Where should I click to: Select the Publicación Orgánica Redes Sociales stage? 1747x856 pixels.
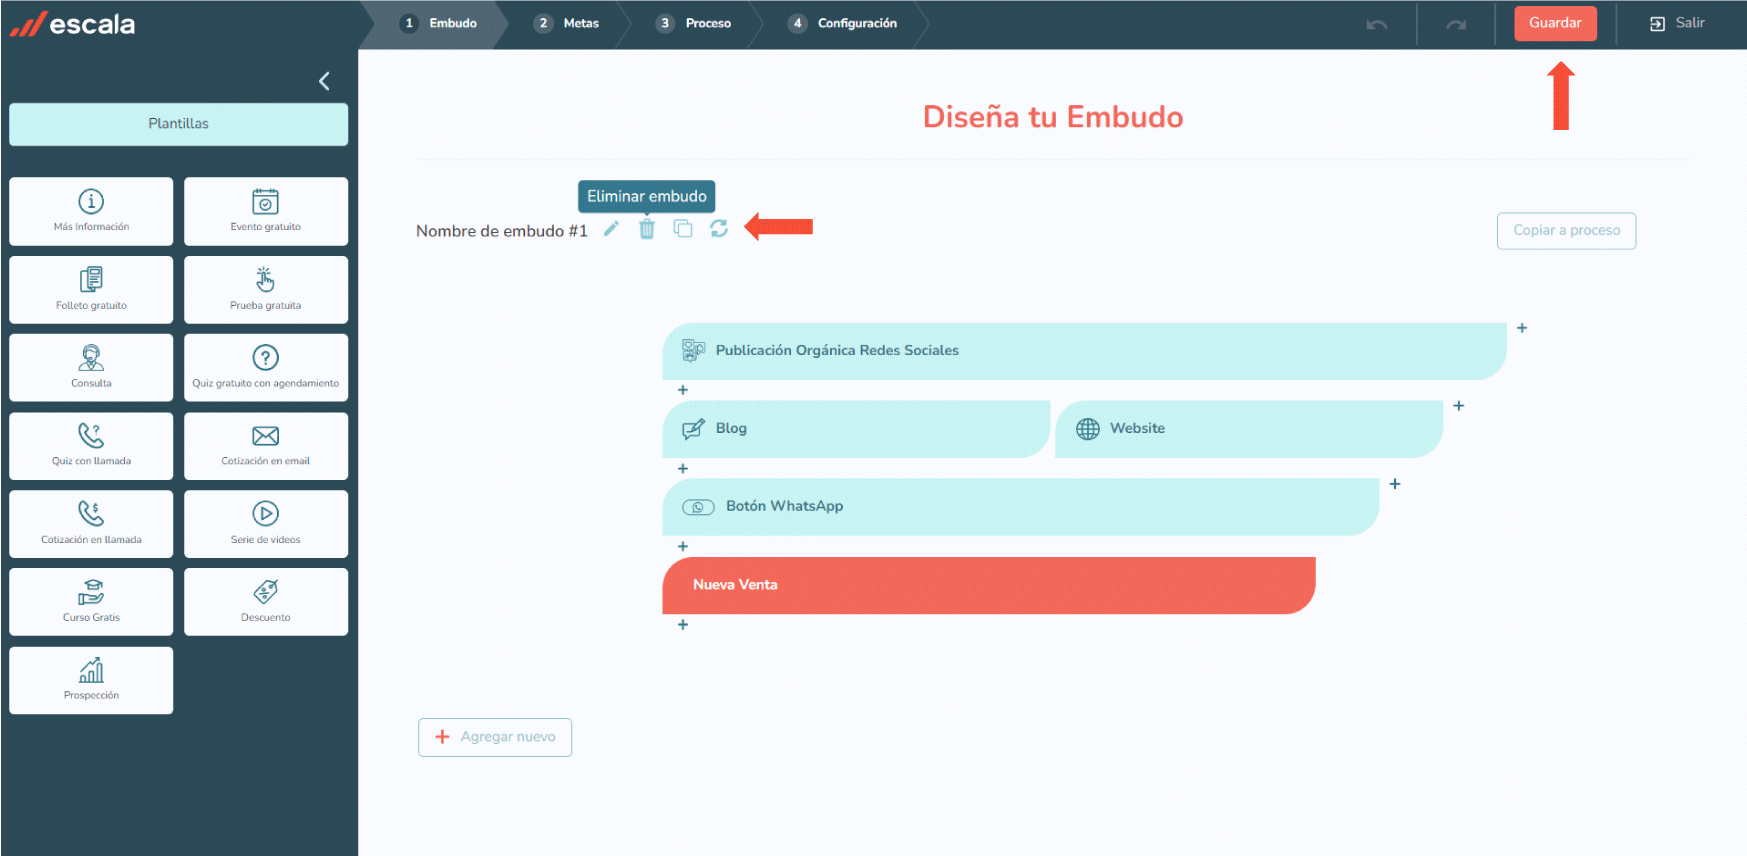click(x=1084, y=351)
